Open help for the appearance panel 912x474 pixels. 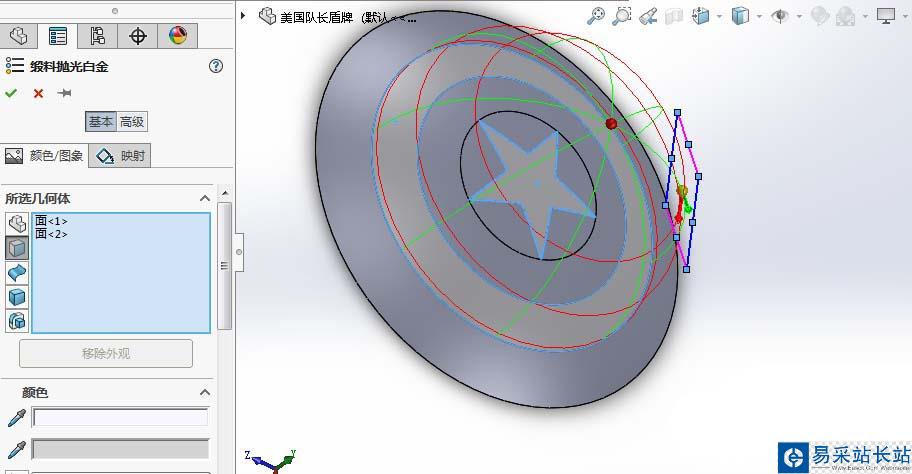pos(215,66)
